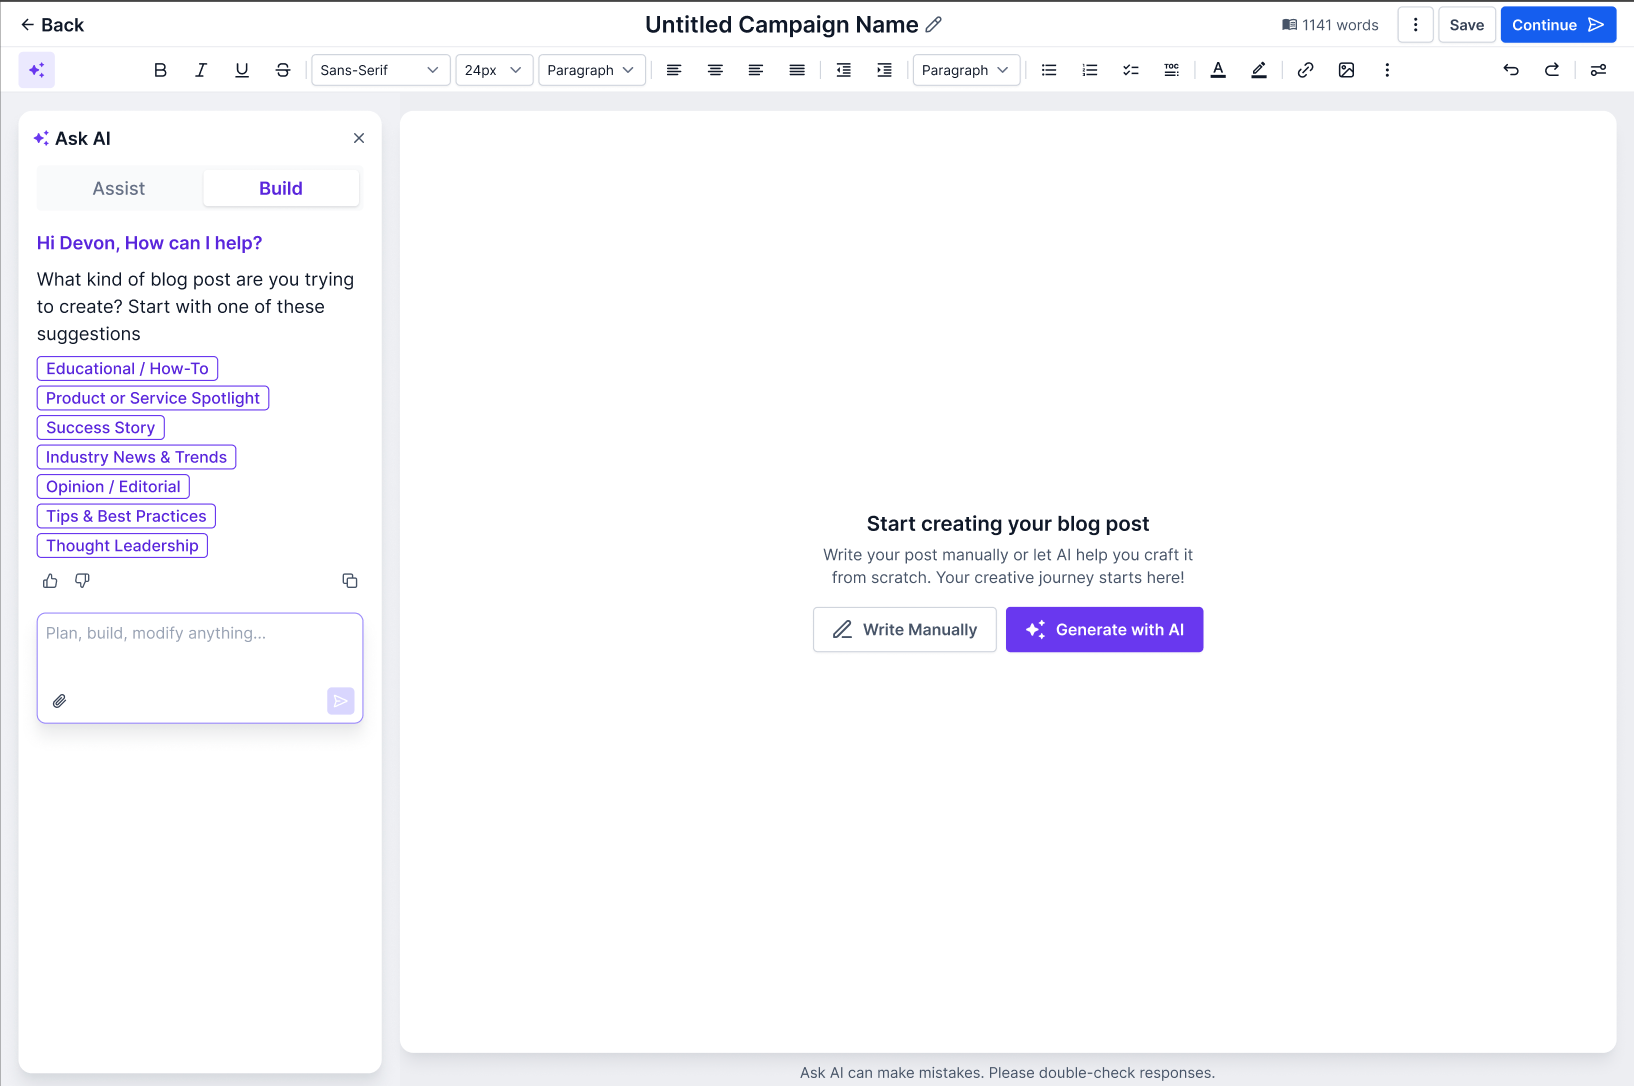The width and height of the screenshot is (1634, 1086).
Task: Click Generate with AI button
Action: [1105, 630]
